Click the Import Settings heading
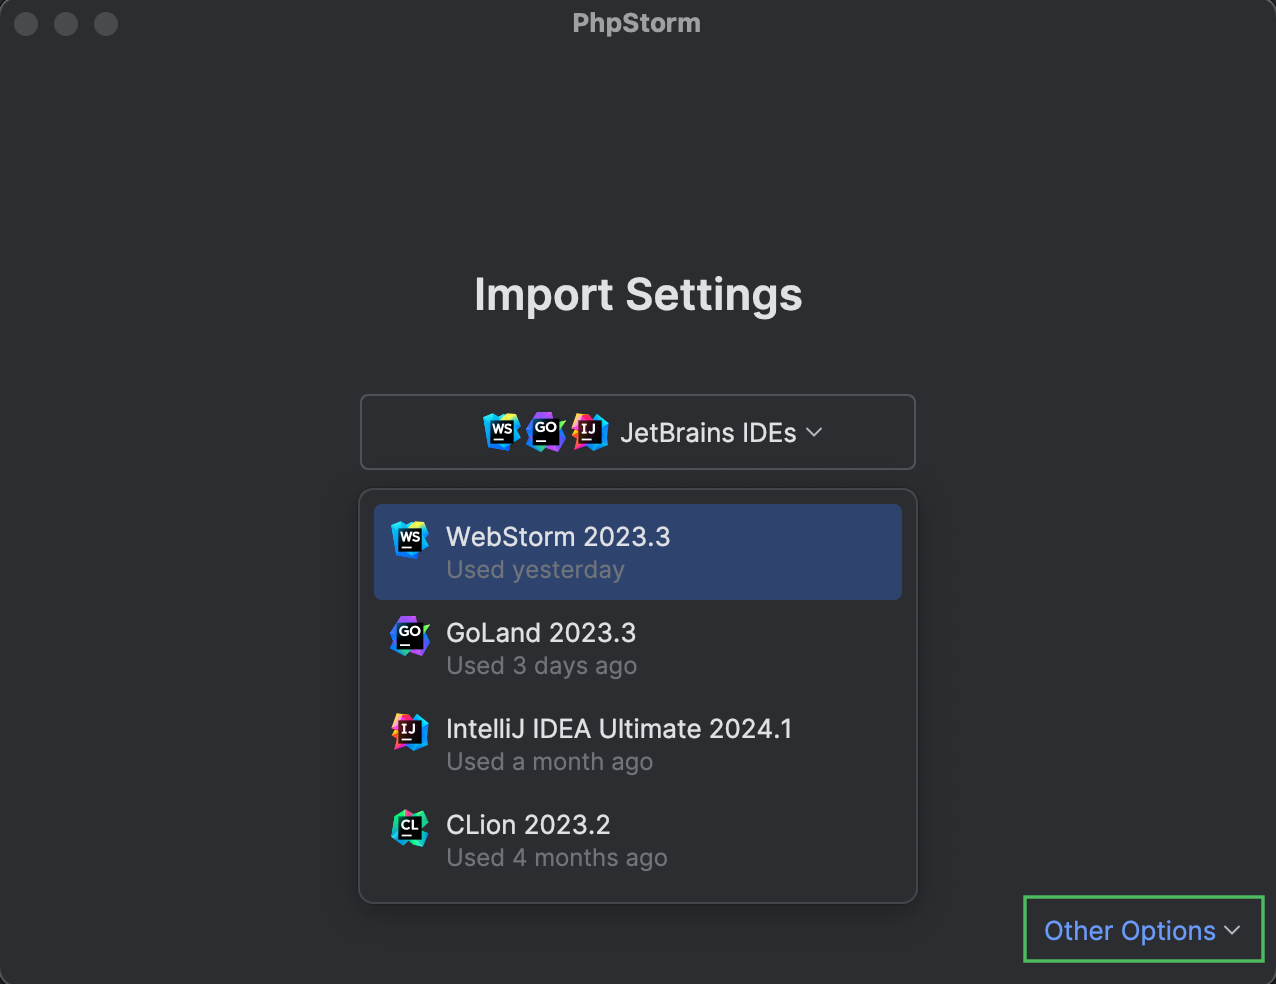Image resolution: width=1276 pixels, height=984 pixels. (638, 294)
